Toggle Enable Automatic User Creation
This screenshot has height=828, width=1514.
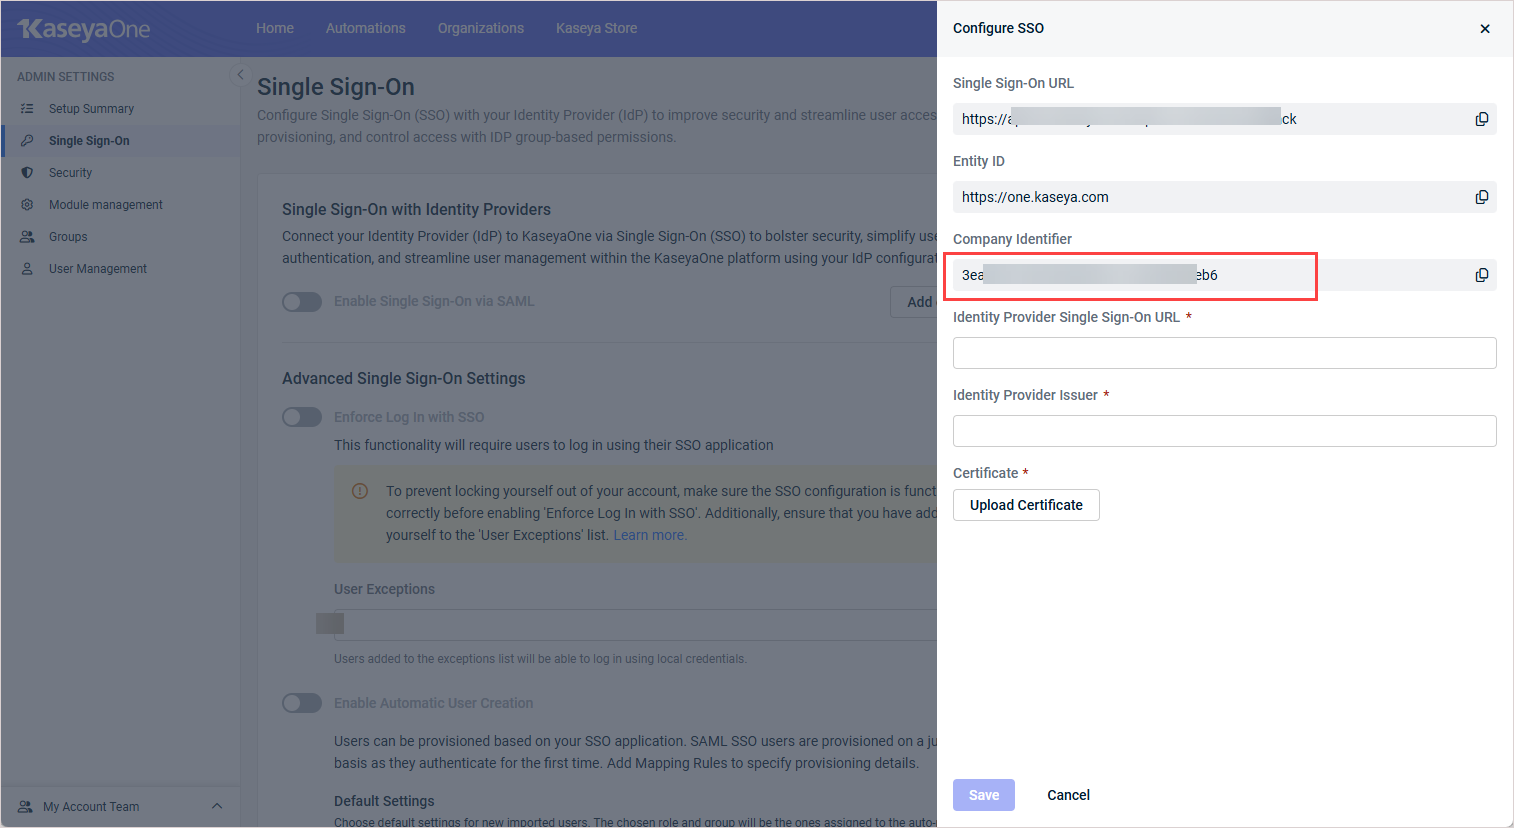302,703
